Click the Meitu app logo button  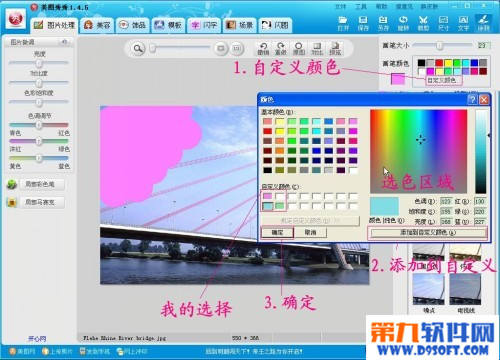16,19
